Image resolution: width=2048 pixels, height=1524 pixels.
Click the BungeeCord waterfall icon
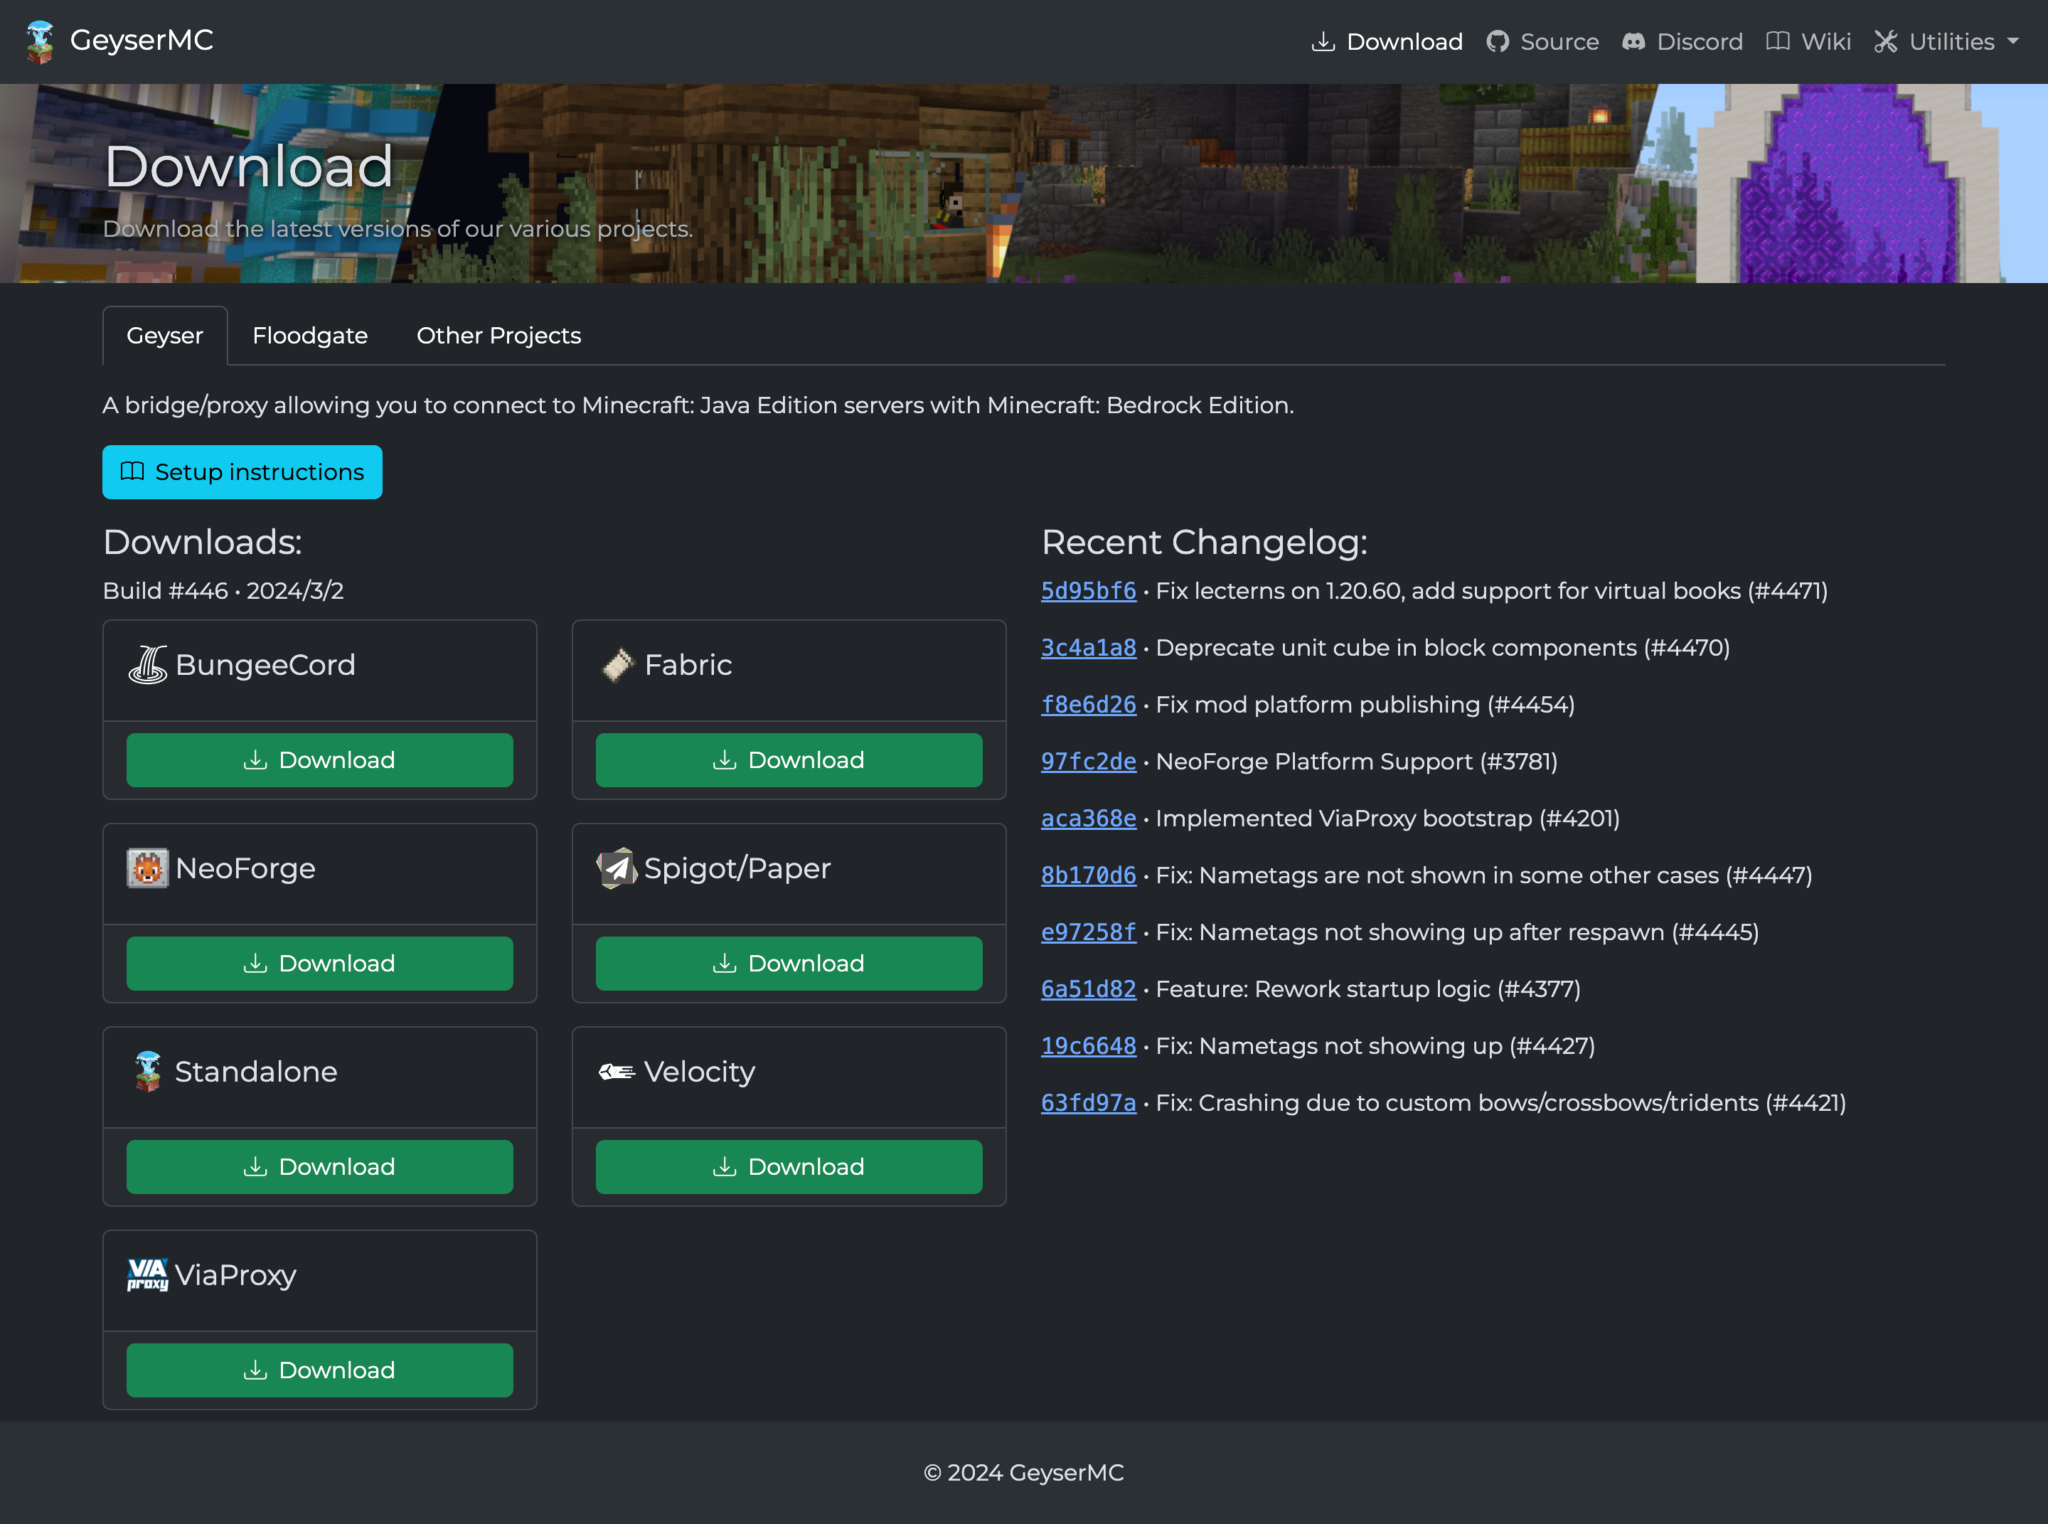(148, 663)
